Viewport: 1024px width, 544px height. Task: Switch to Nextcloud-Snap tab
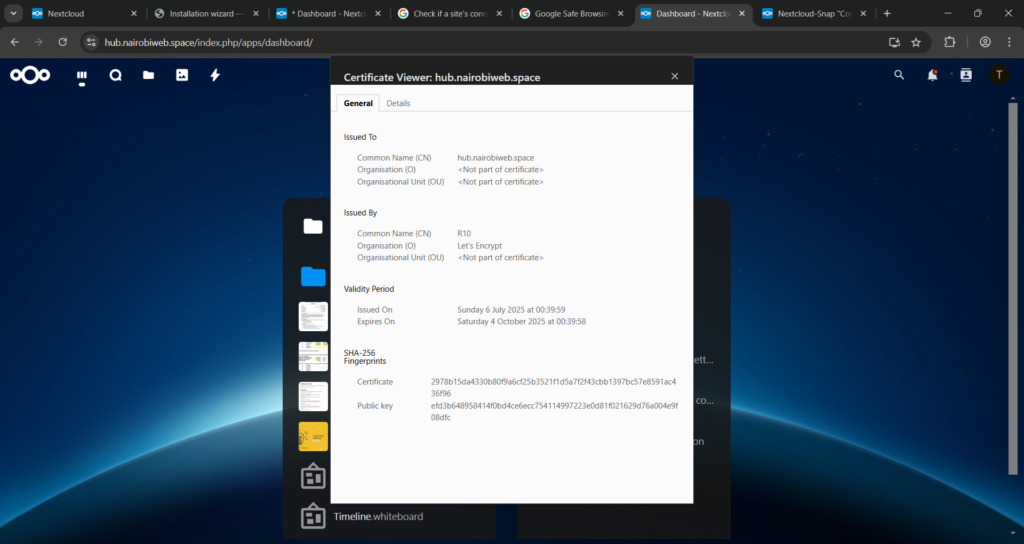[x=815, y=13]
